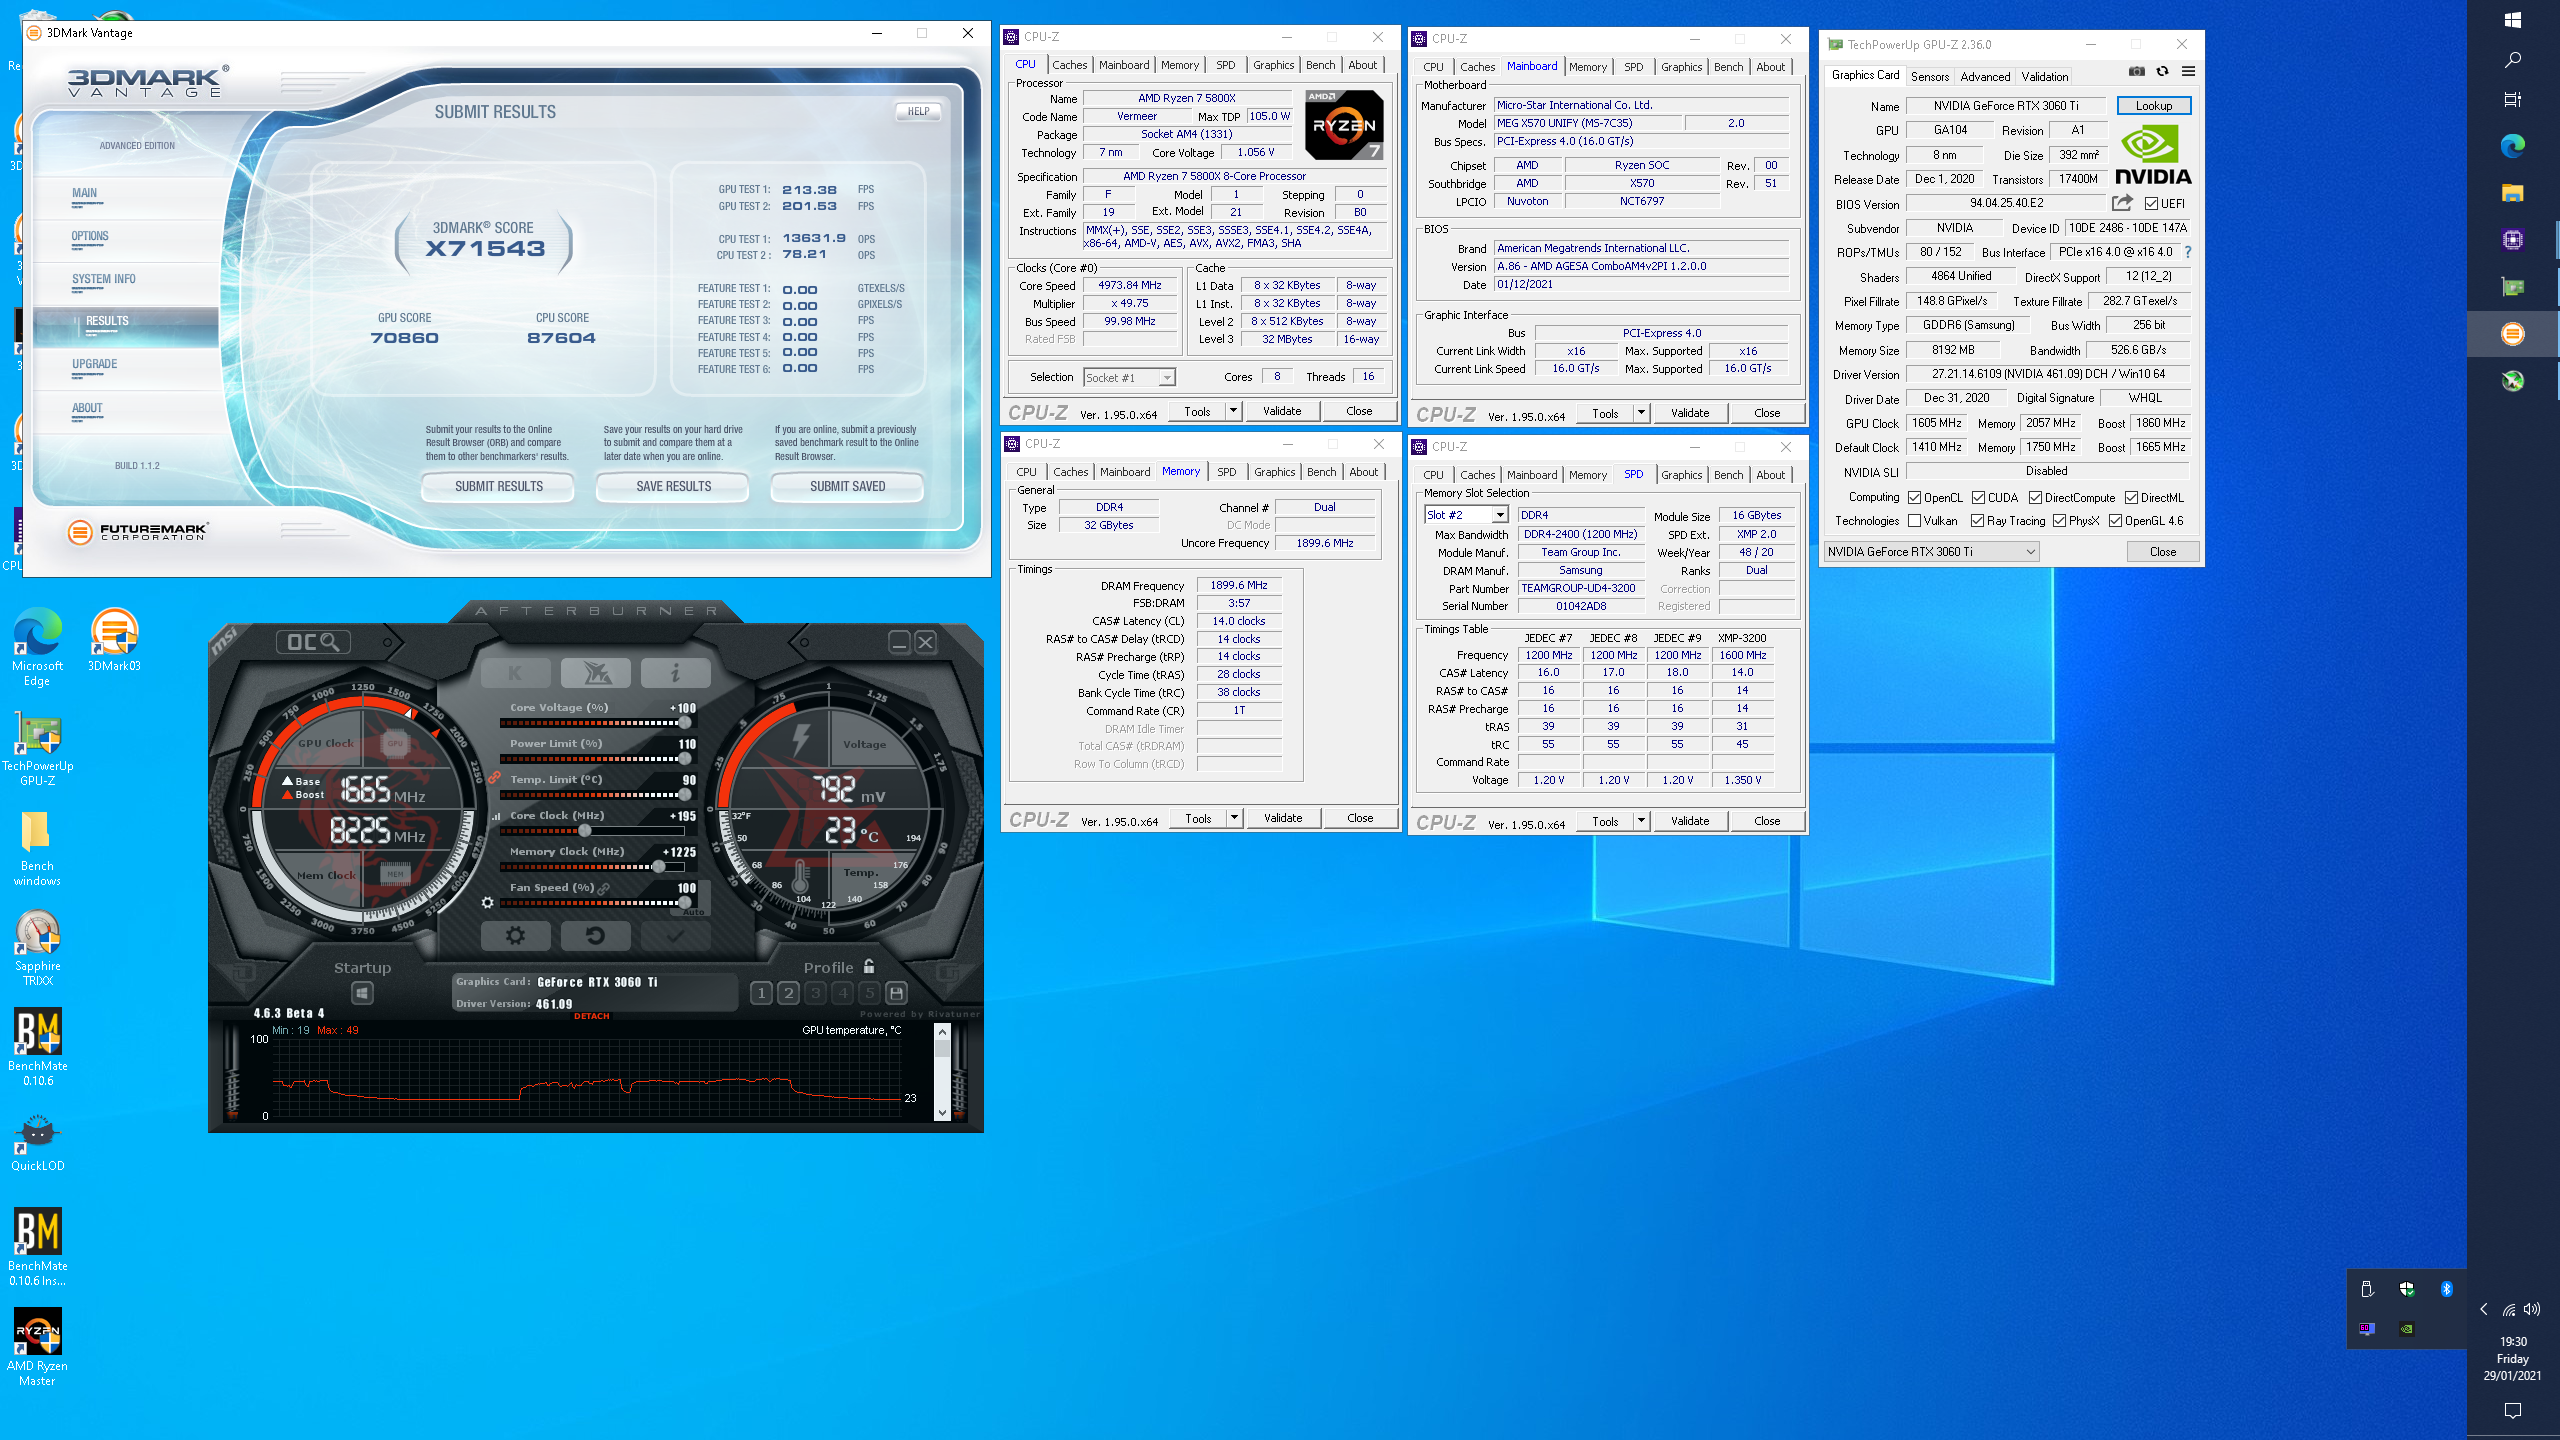This screenshot has height=1440, width=2560.
Task: Open Task View from the taskbar
Action: [x=2512, y=99]
